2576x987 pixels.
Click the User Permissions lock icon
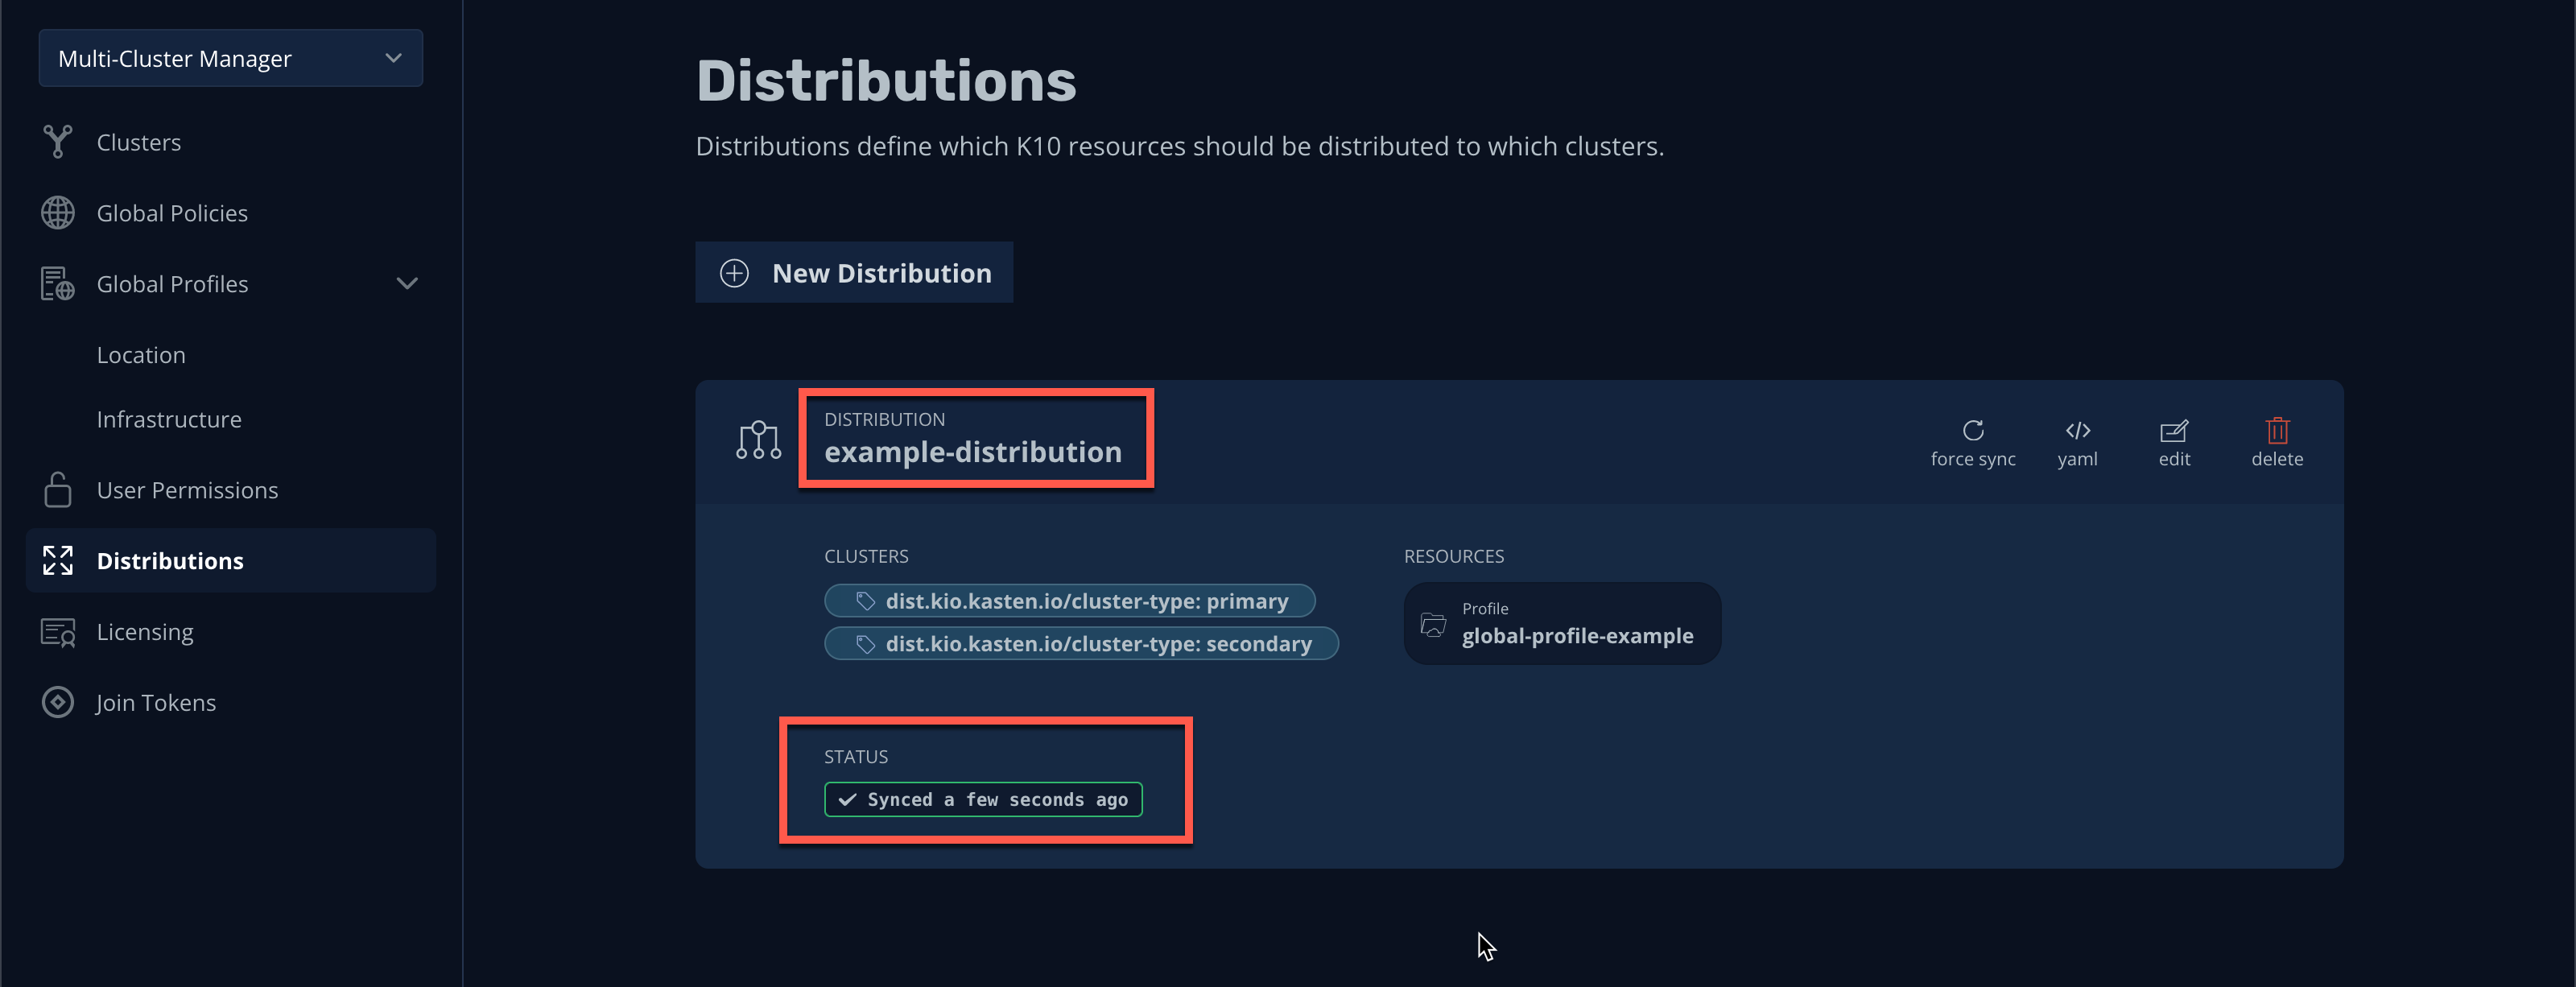(x=58, y=489)
